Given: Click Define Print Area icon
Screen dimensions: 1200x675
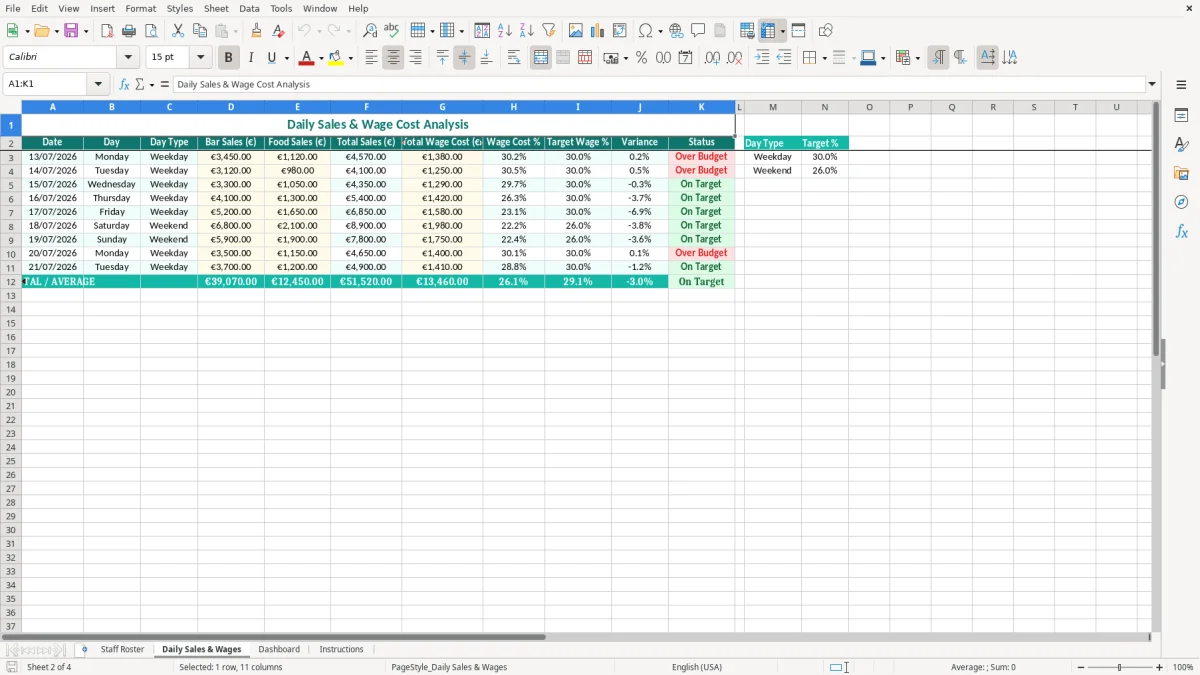Looking at the screenshot, I should (x=747, y=31).
